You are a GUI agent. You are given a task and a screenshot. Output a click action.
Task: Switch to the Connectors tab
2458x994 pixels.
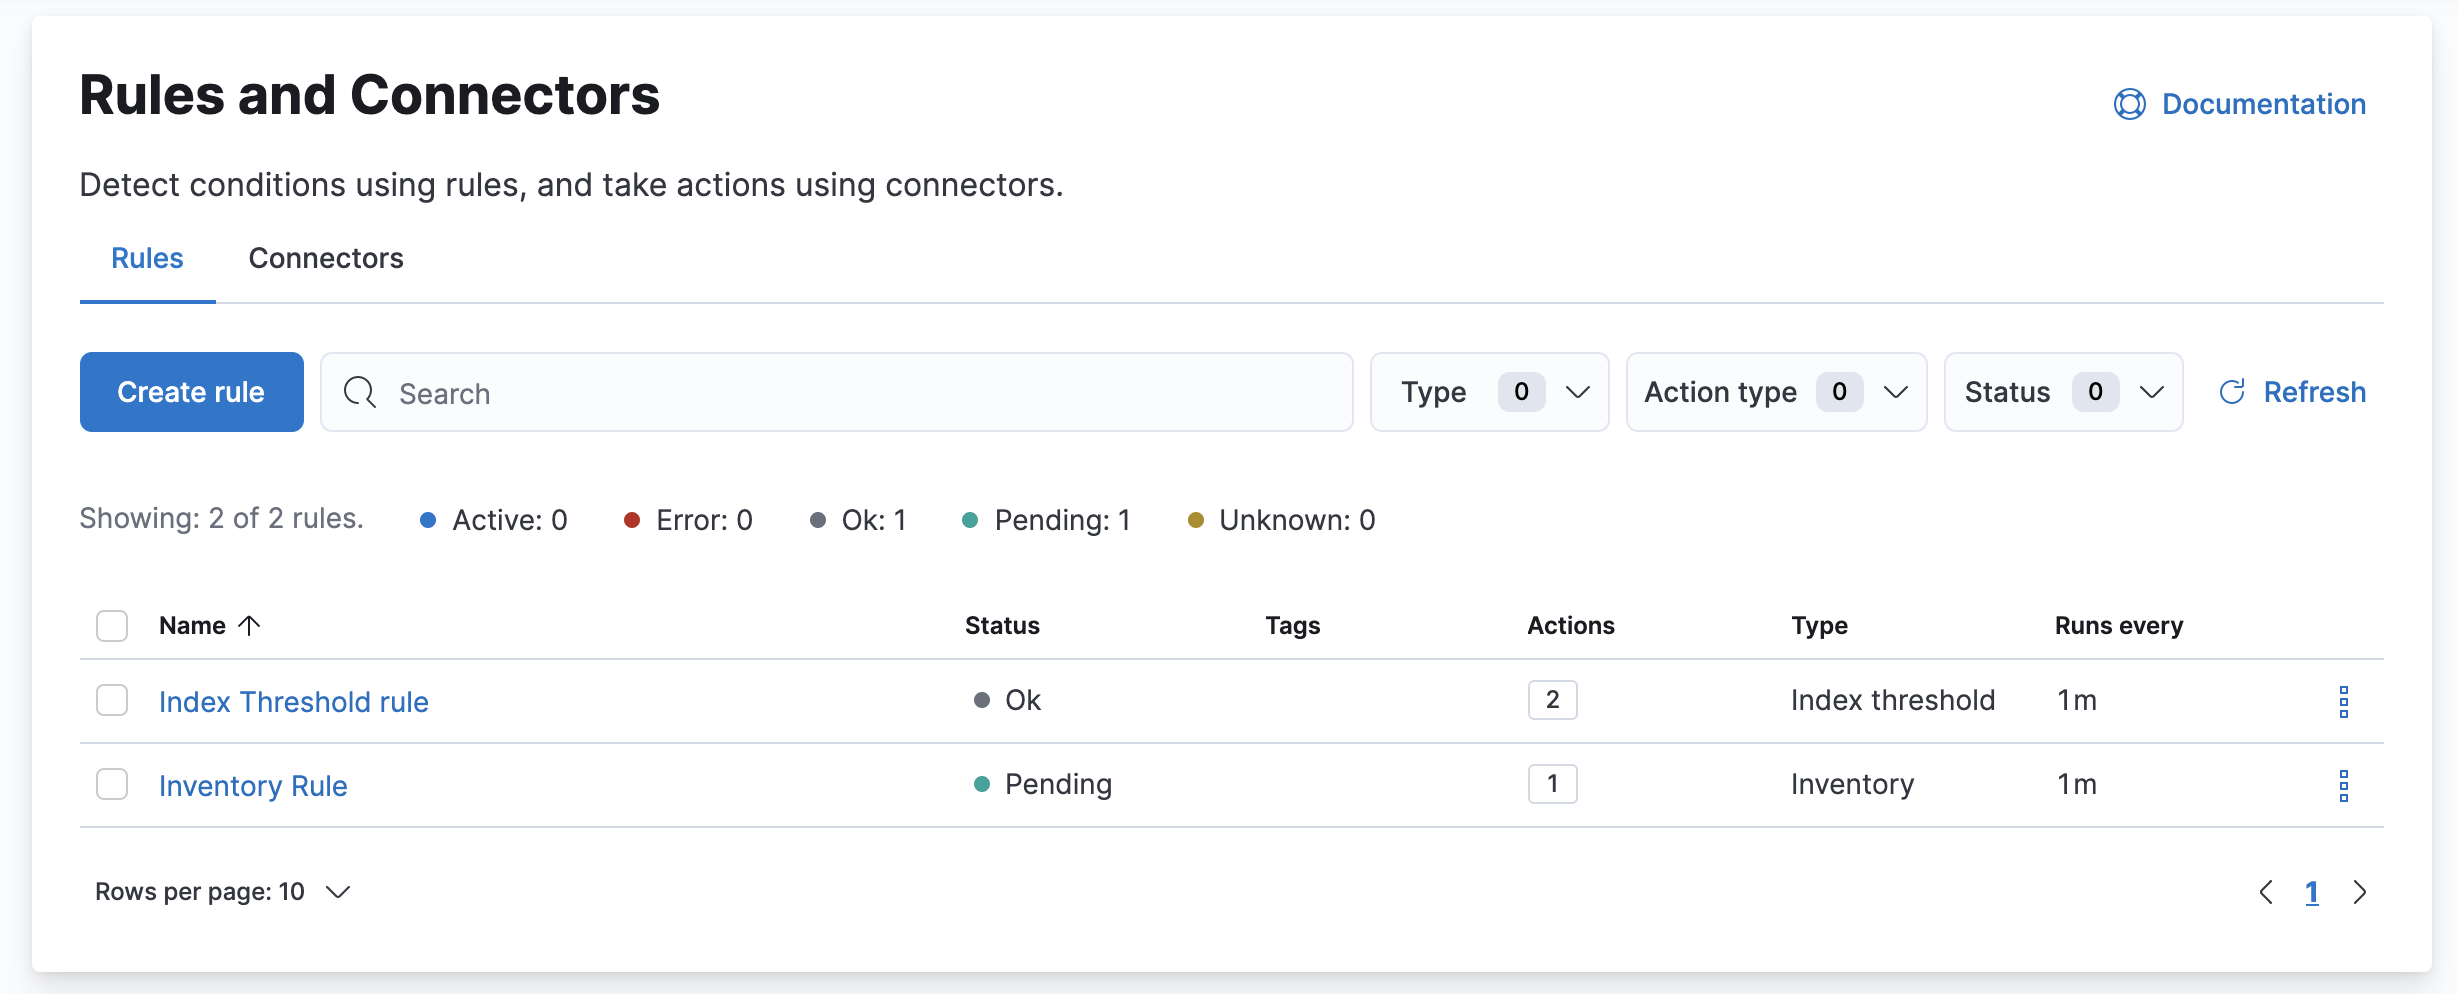(x=326, y=258)
